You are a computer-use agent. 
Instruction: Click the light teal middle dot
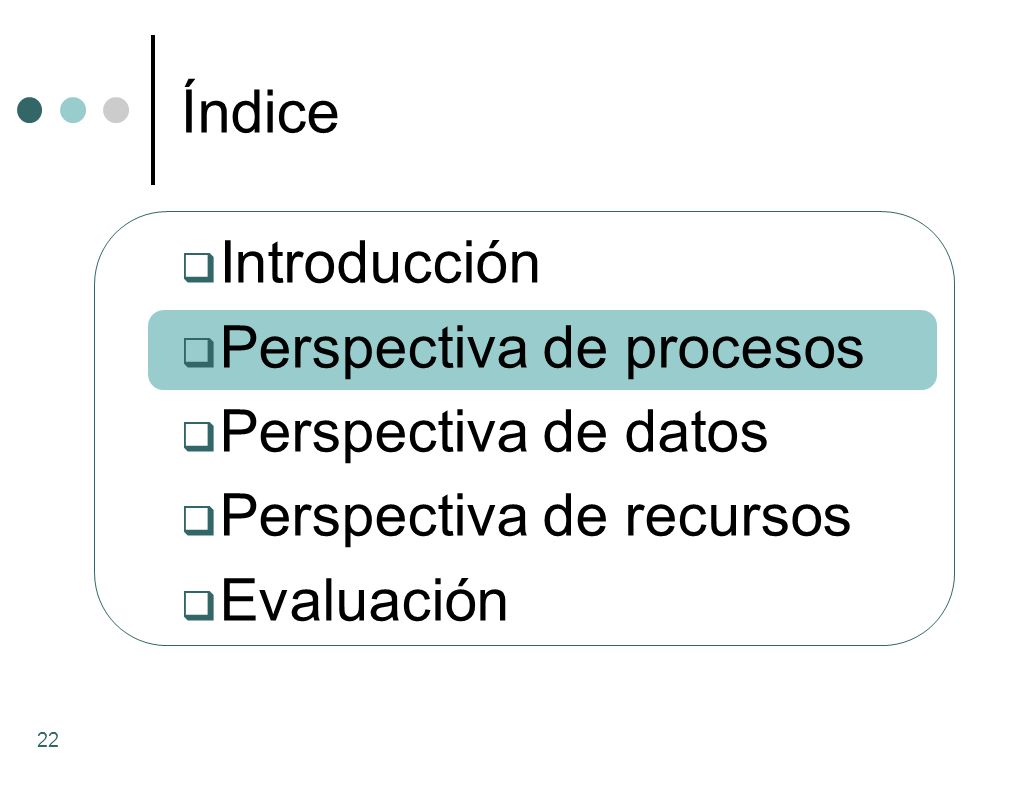(73, 110)
